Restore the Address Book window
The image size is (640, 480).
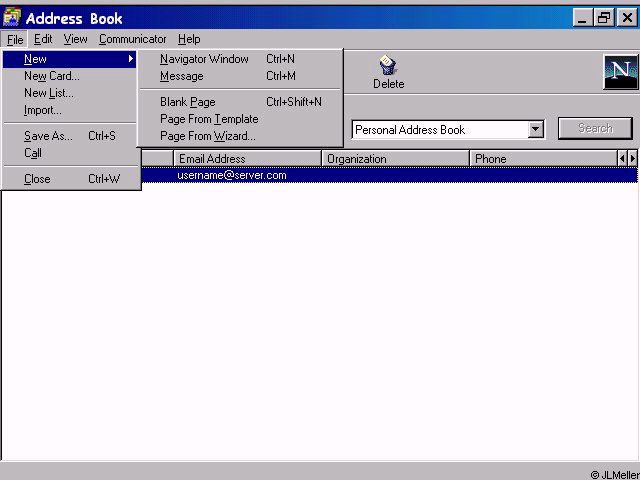tap(604, 18)
